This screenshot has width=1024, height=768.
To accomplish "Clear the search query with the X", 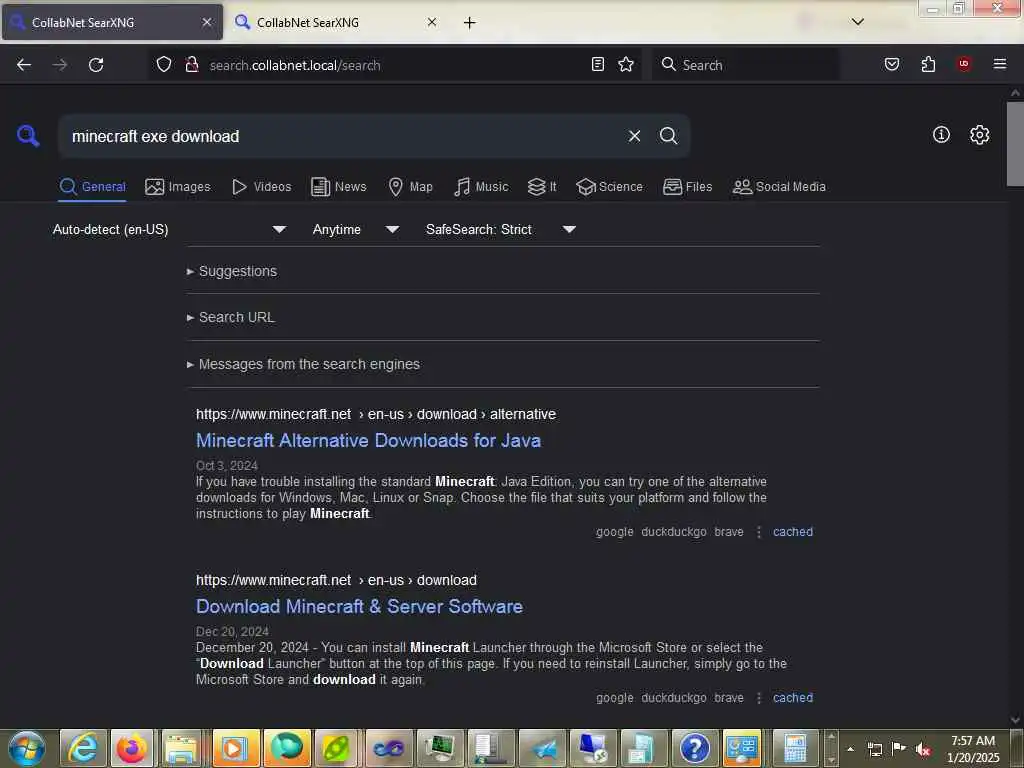I will coord(634,136).
